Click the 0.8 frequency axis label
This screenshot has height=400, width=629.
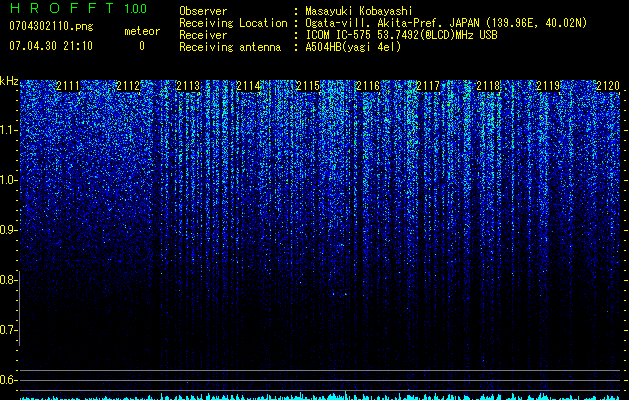click(x=8, y=280)
